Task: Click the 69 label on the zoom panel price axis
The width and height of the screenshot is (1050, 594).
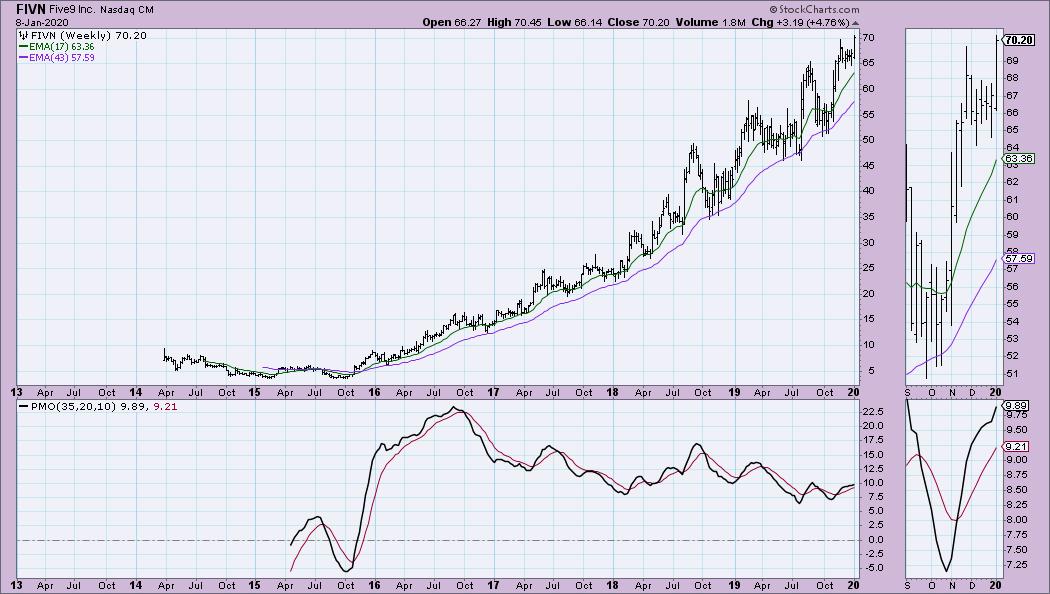Action: click(x=1012, y=61)
